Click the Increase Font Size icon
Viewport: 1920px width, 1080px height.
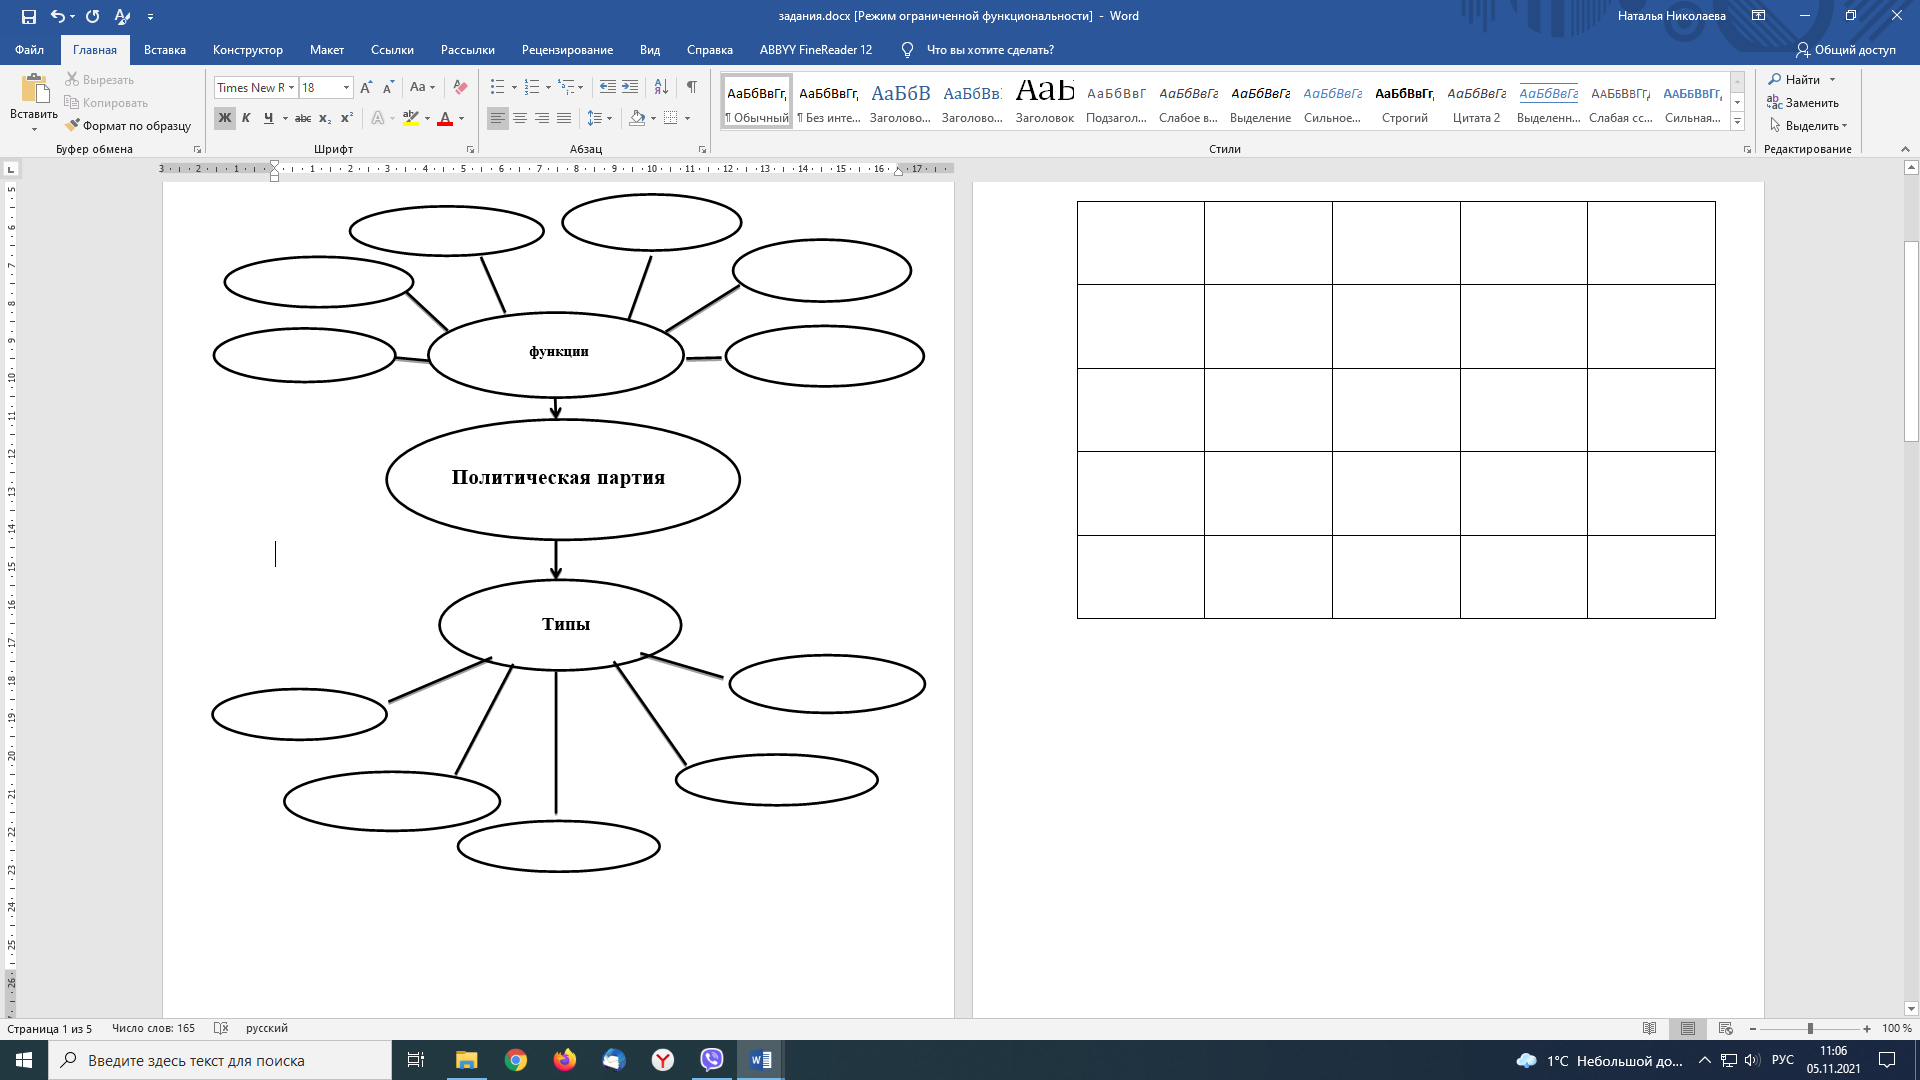pos(366,87)
